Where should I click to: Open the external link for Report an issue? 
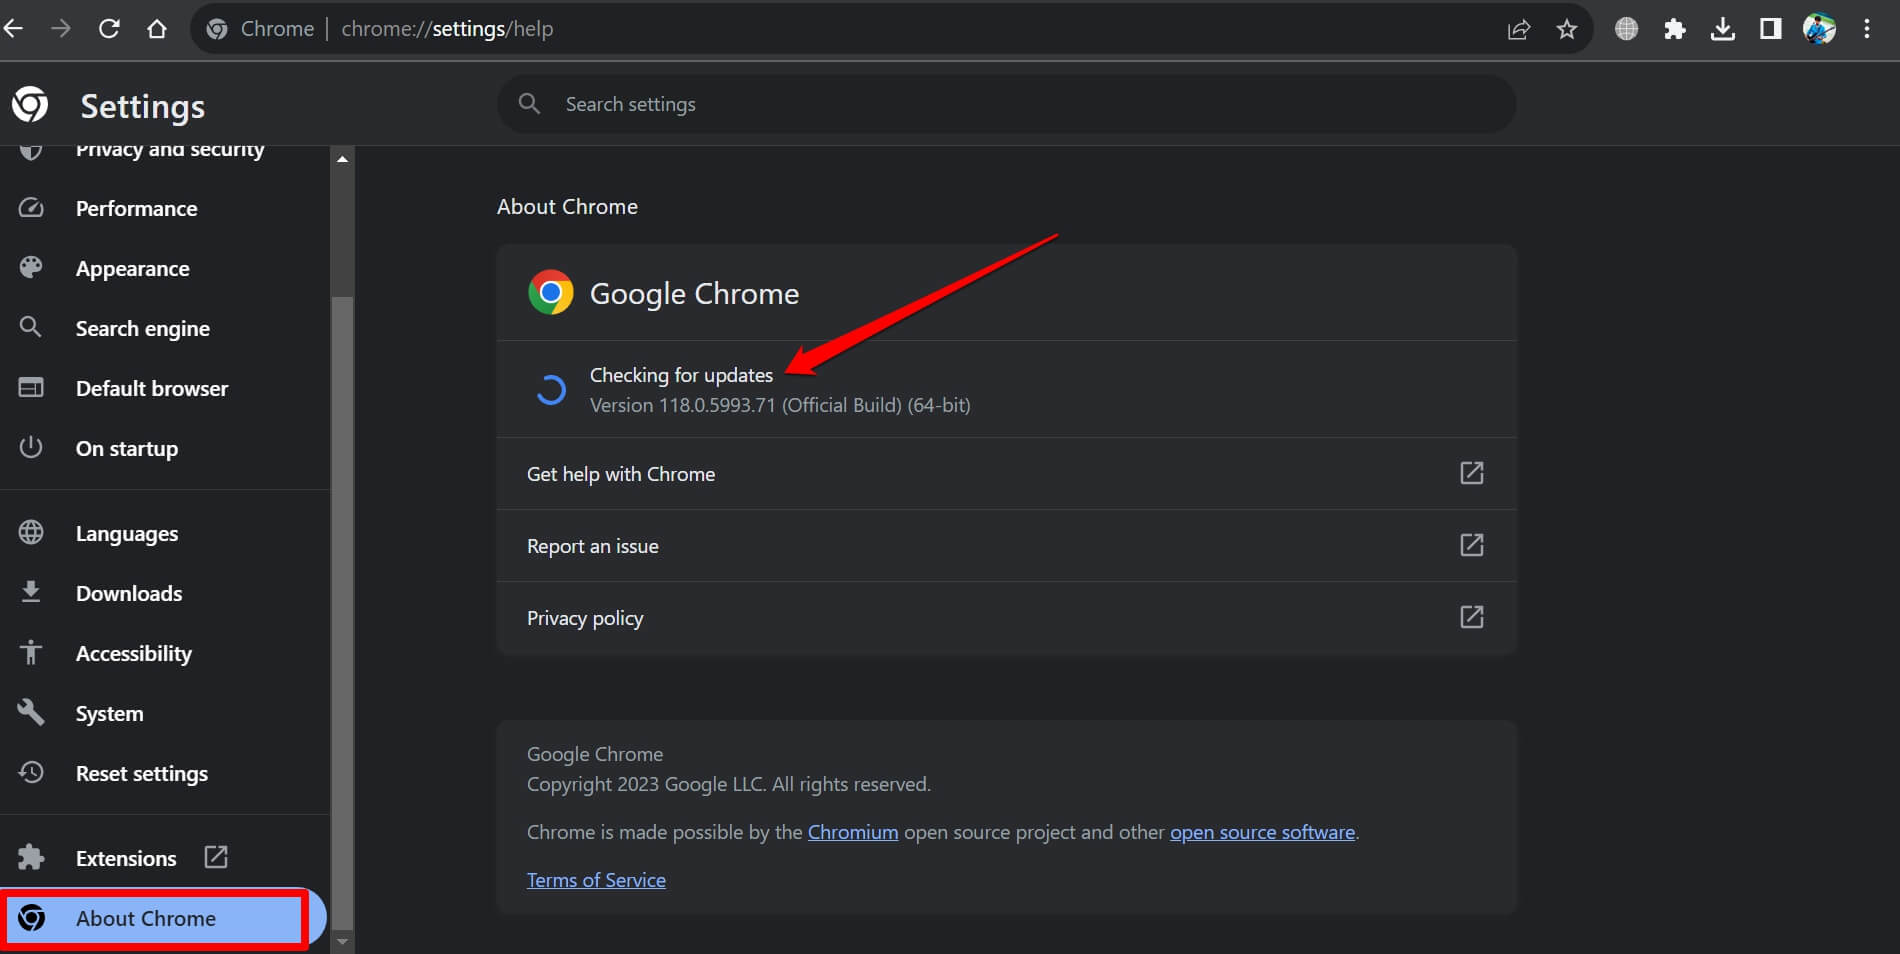click(1471, 545)
